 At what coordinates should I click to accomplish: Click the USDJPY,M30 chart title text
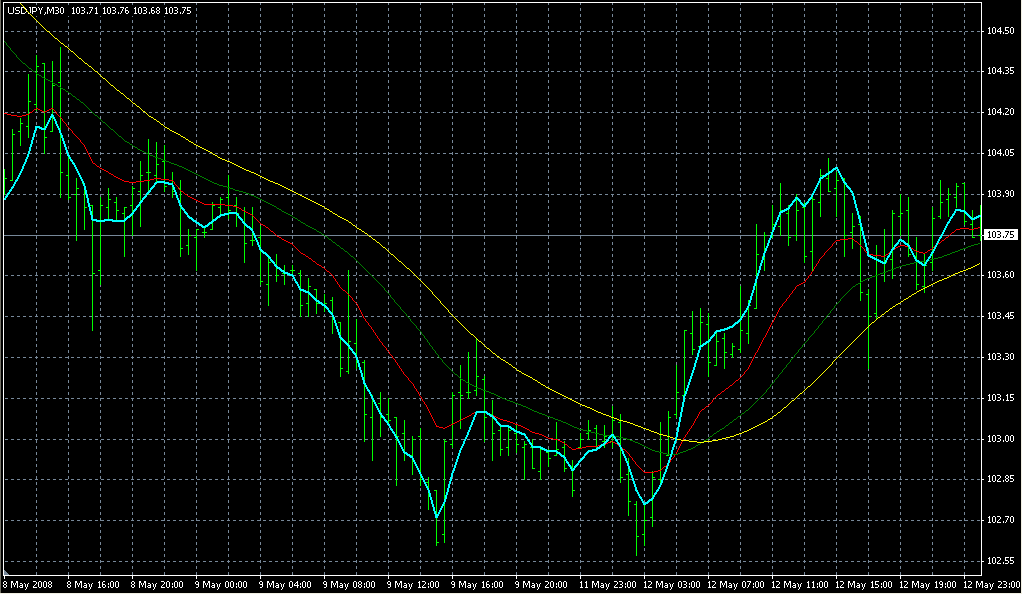point(36,9)
